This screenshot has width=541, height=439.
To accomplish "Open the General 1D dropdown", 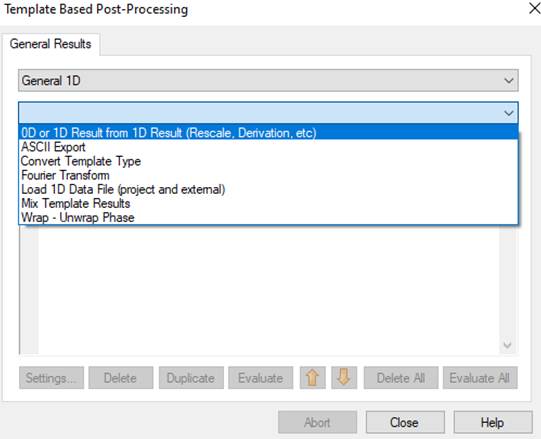I will click(x=268, y=81).
